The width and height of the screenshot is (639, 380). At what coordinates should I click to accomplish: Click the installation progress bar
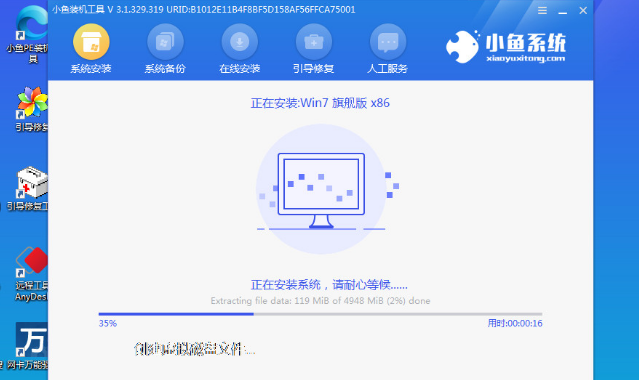(320, 314)
